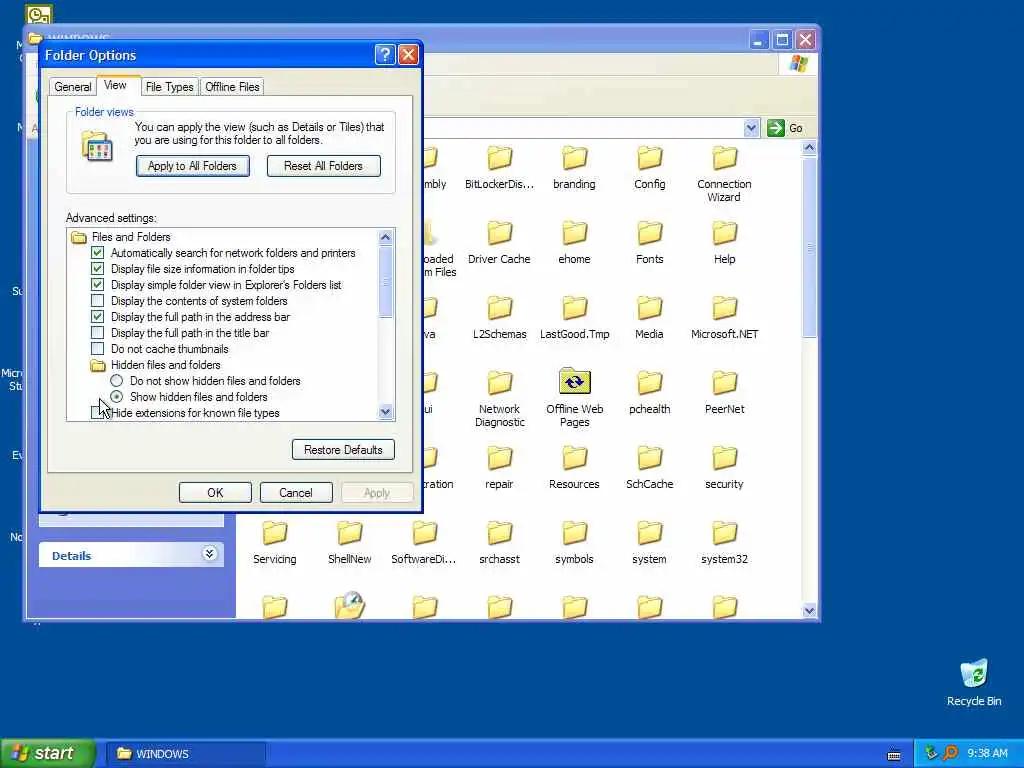Screen dimensions: 1024x768
Task: Click Advanced settings scroll down arrow
Action: coord(385,412)
